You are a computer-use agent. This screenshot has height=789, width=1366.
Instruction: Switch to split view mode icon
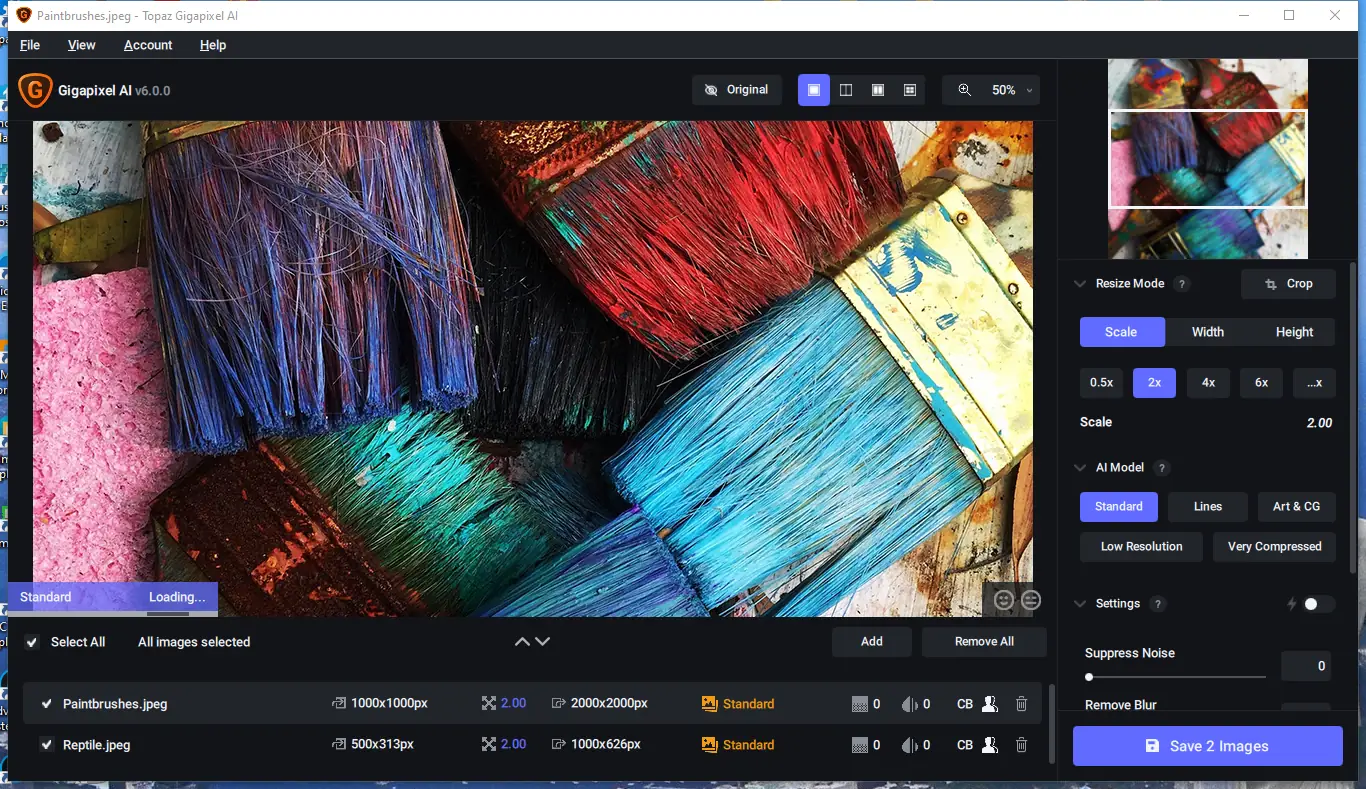(x=846, y=90)
